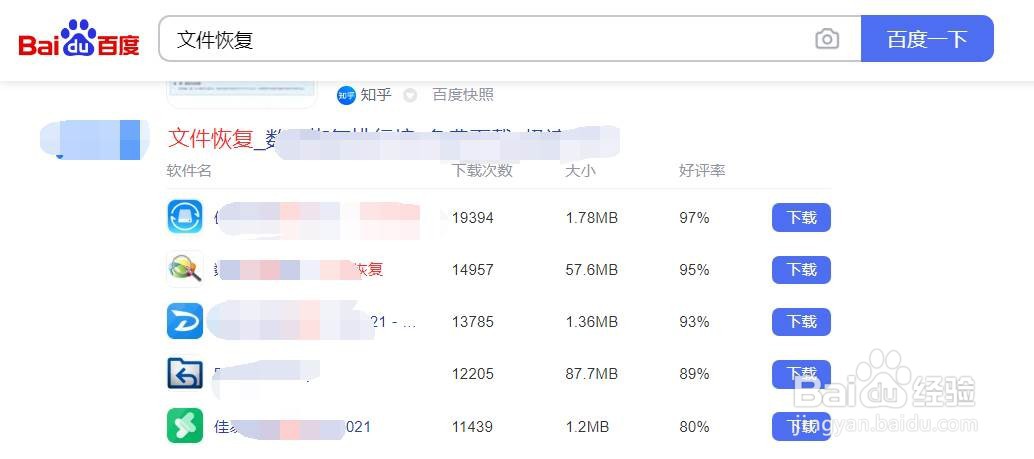This screenshot has height=459, width=1034.
Task: Click the 1.36MB size value
Action: pos(592,322)
